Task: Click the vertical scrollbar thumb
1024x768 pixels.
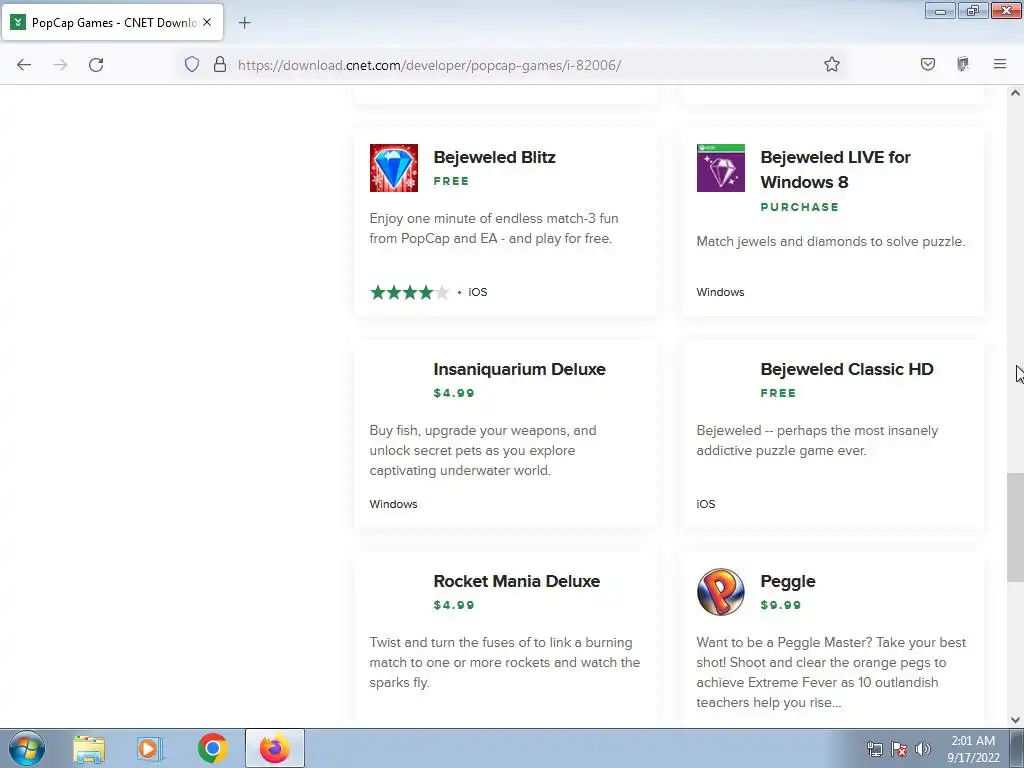Action: point(1015,527)
